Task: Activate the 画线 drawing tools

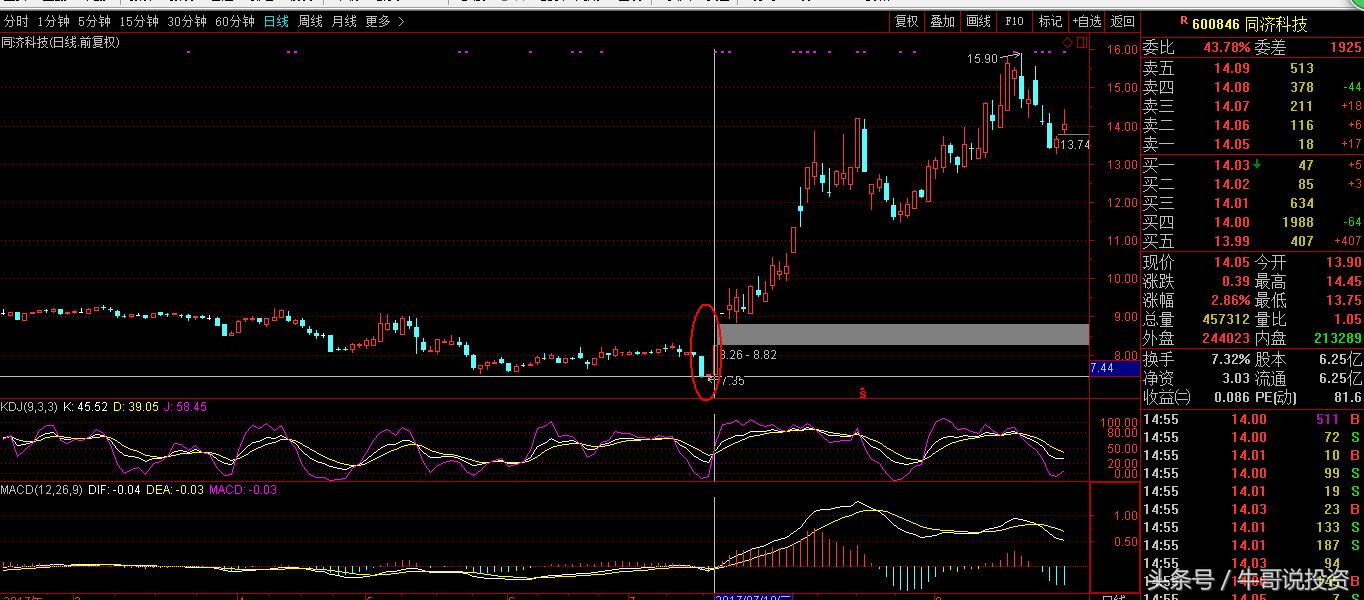Action: coord(979,21)
